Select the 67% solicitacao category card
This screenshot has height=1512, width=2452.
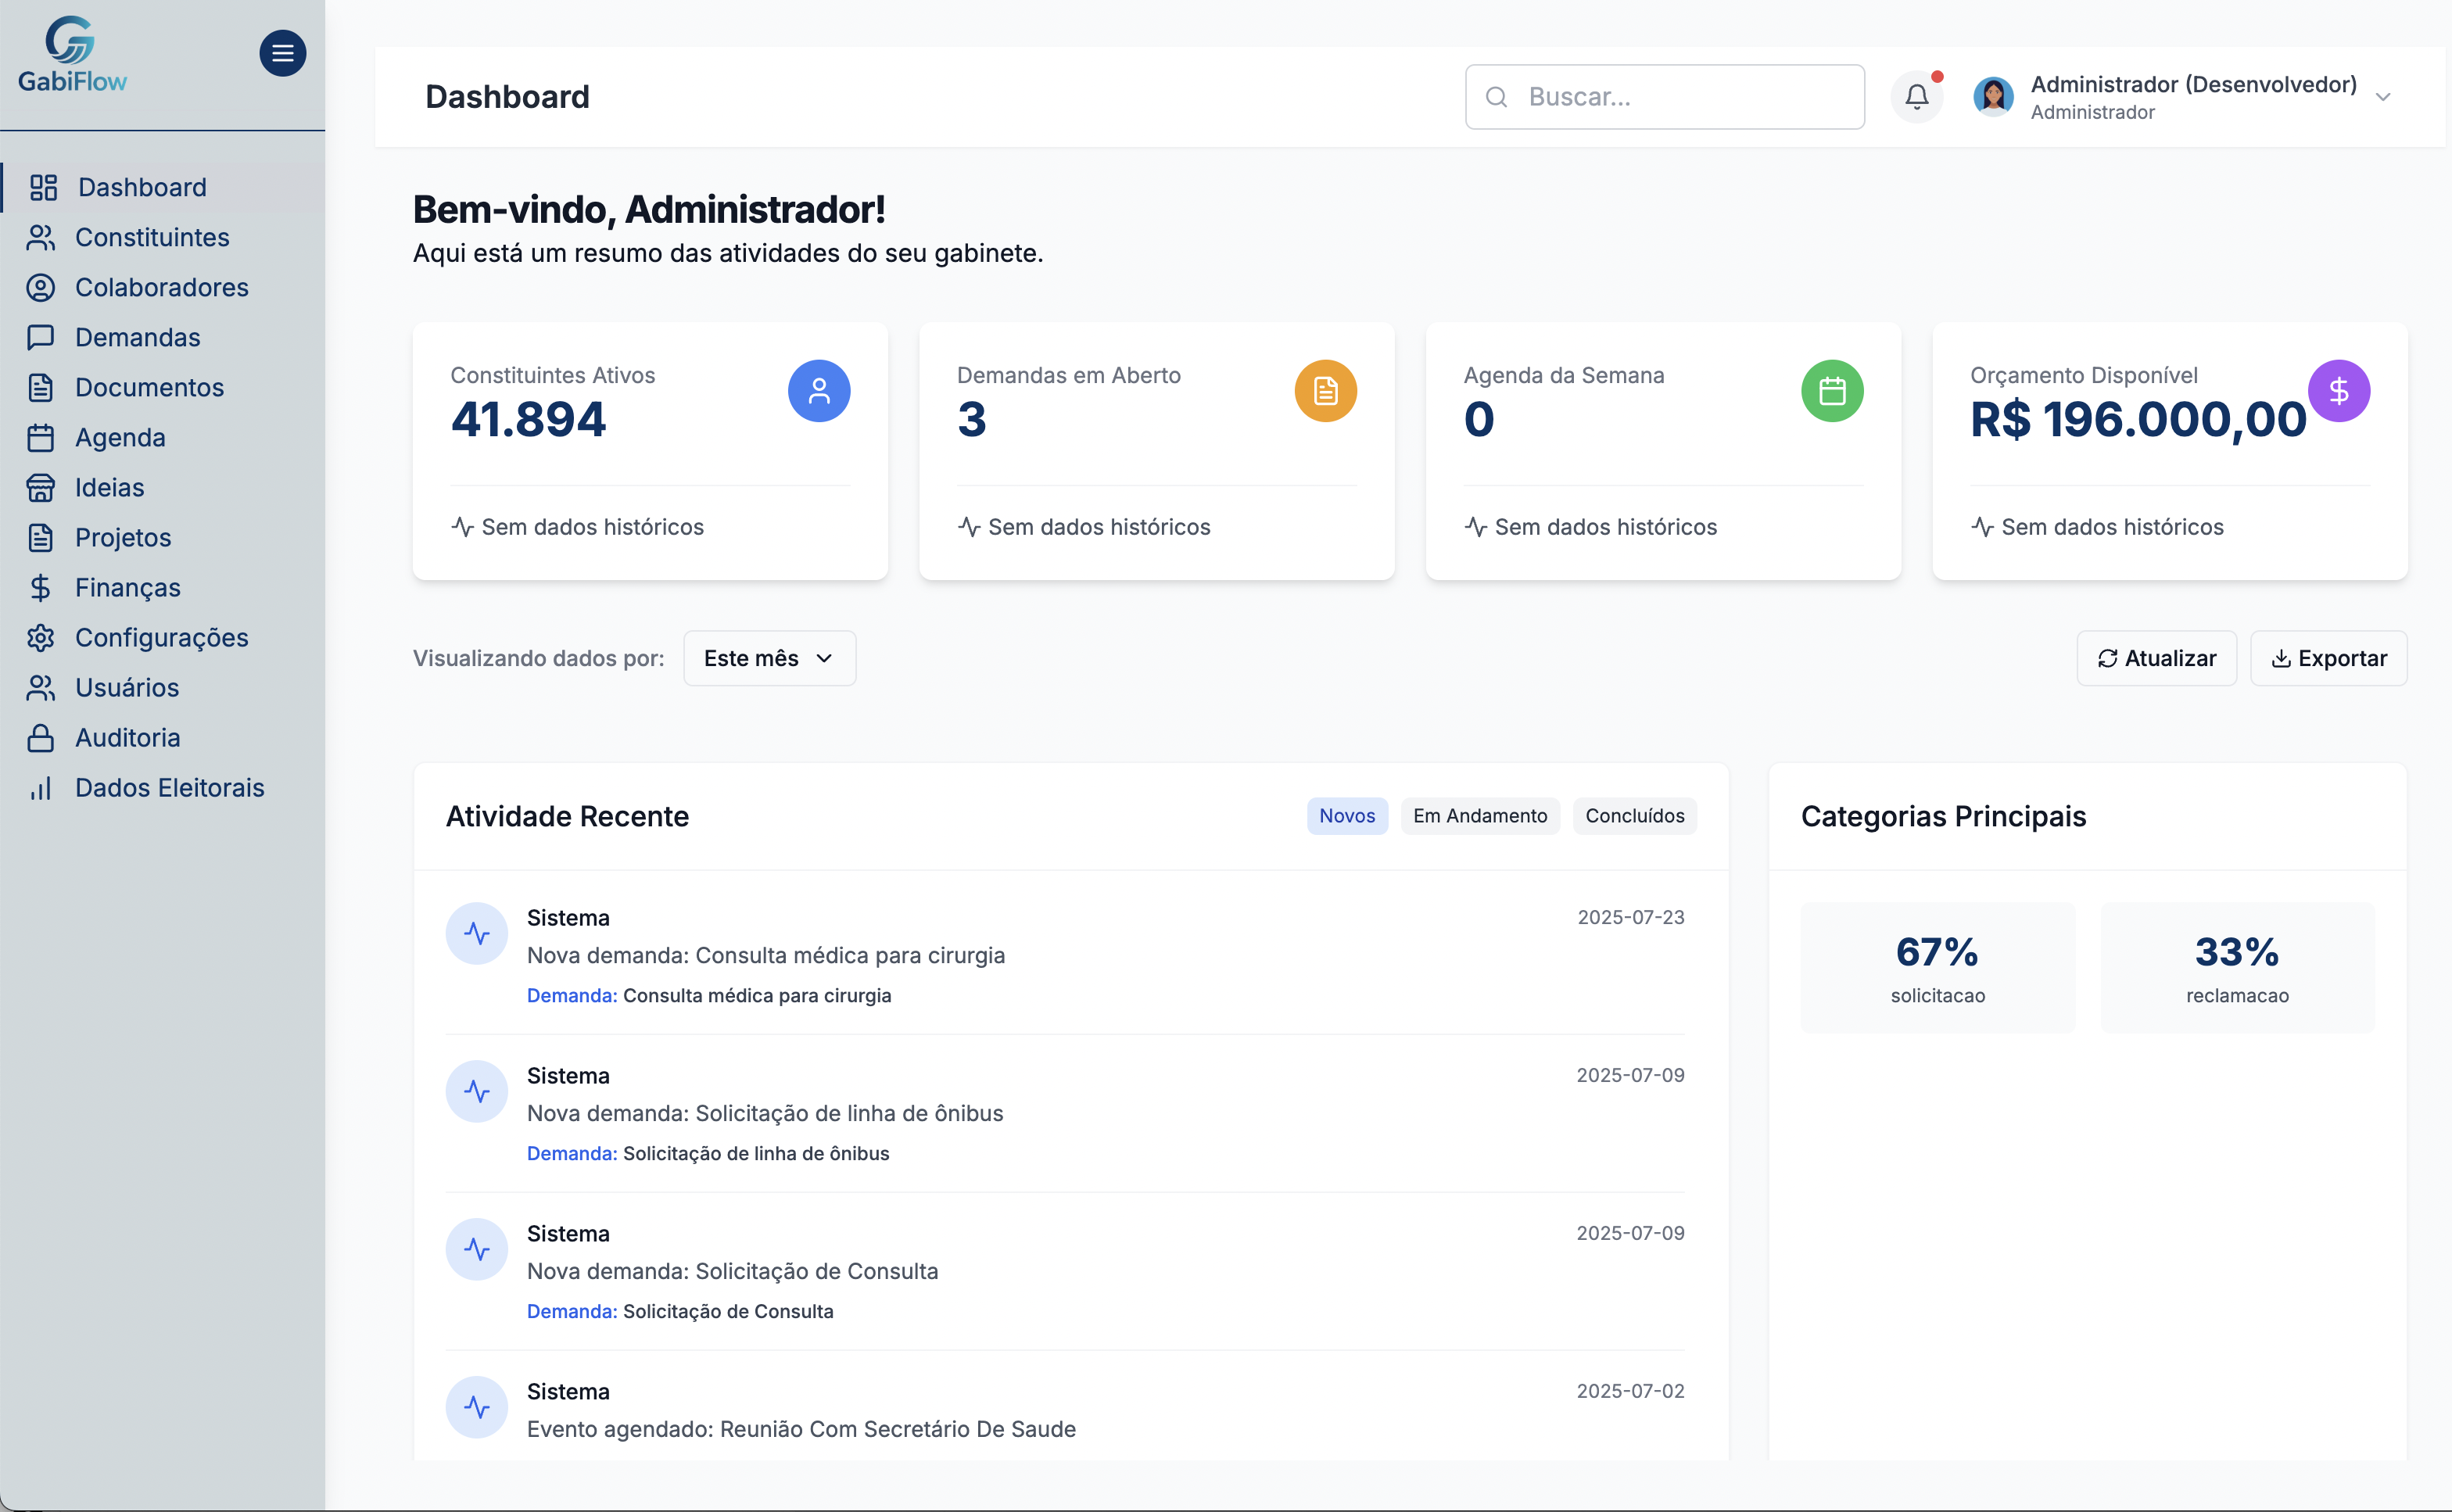click(x=1936, y=967)
